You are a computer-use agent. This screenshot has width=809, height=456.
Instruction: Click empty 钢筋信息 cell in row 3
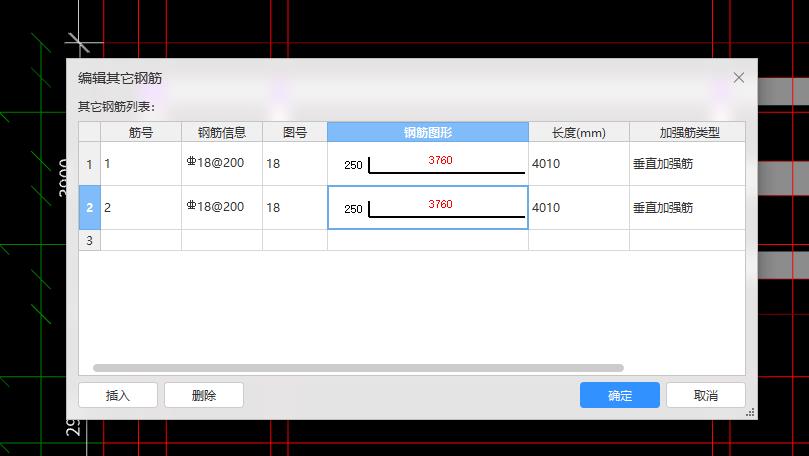[222, 240]
